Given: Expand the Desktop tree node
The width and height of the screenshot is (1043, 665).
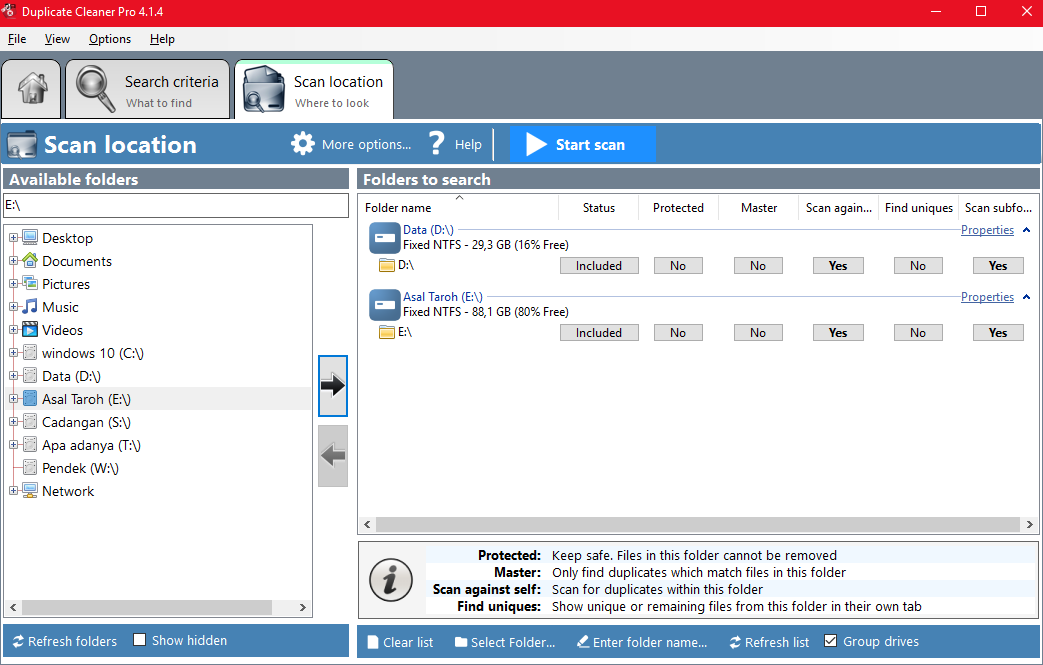Looking at the screenshot, I should 13,237.
